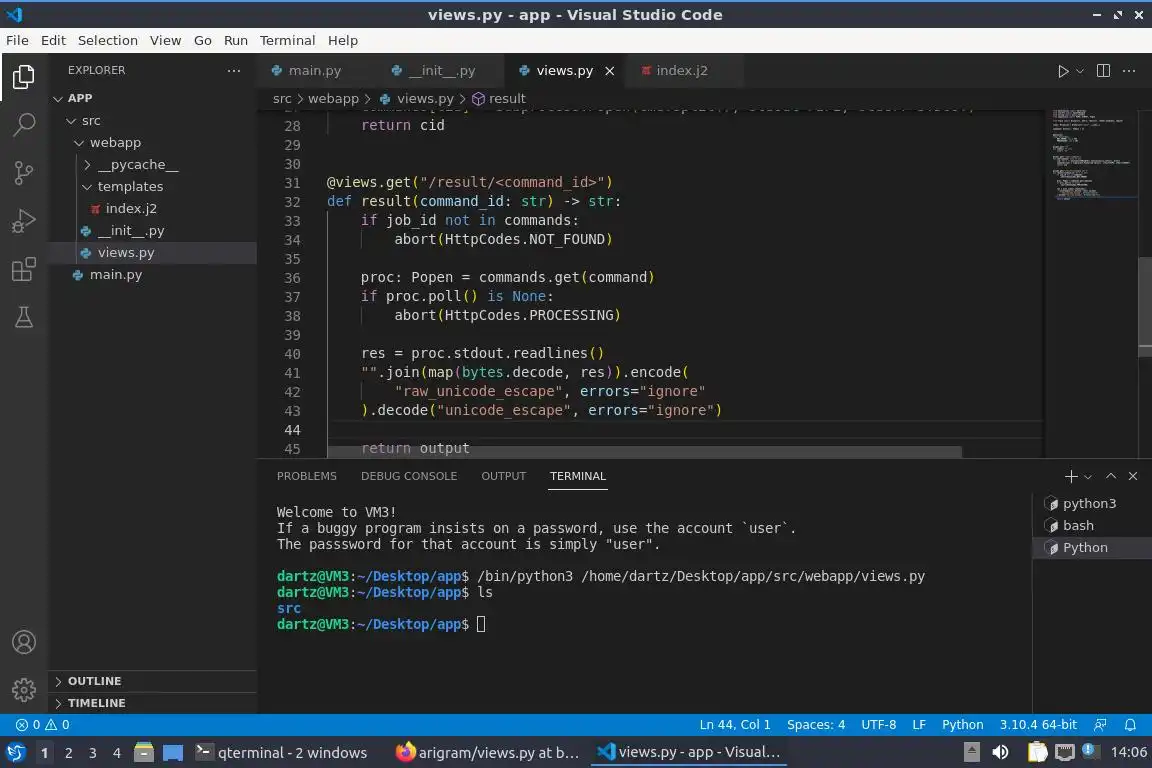Screen dimensions: 1152x768
Task: Change LF end-of-line setting
Action: 918,725
